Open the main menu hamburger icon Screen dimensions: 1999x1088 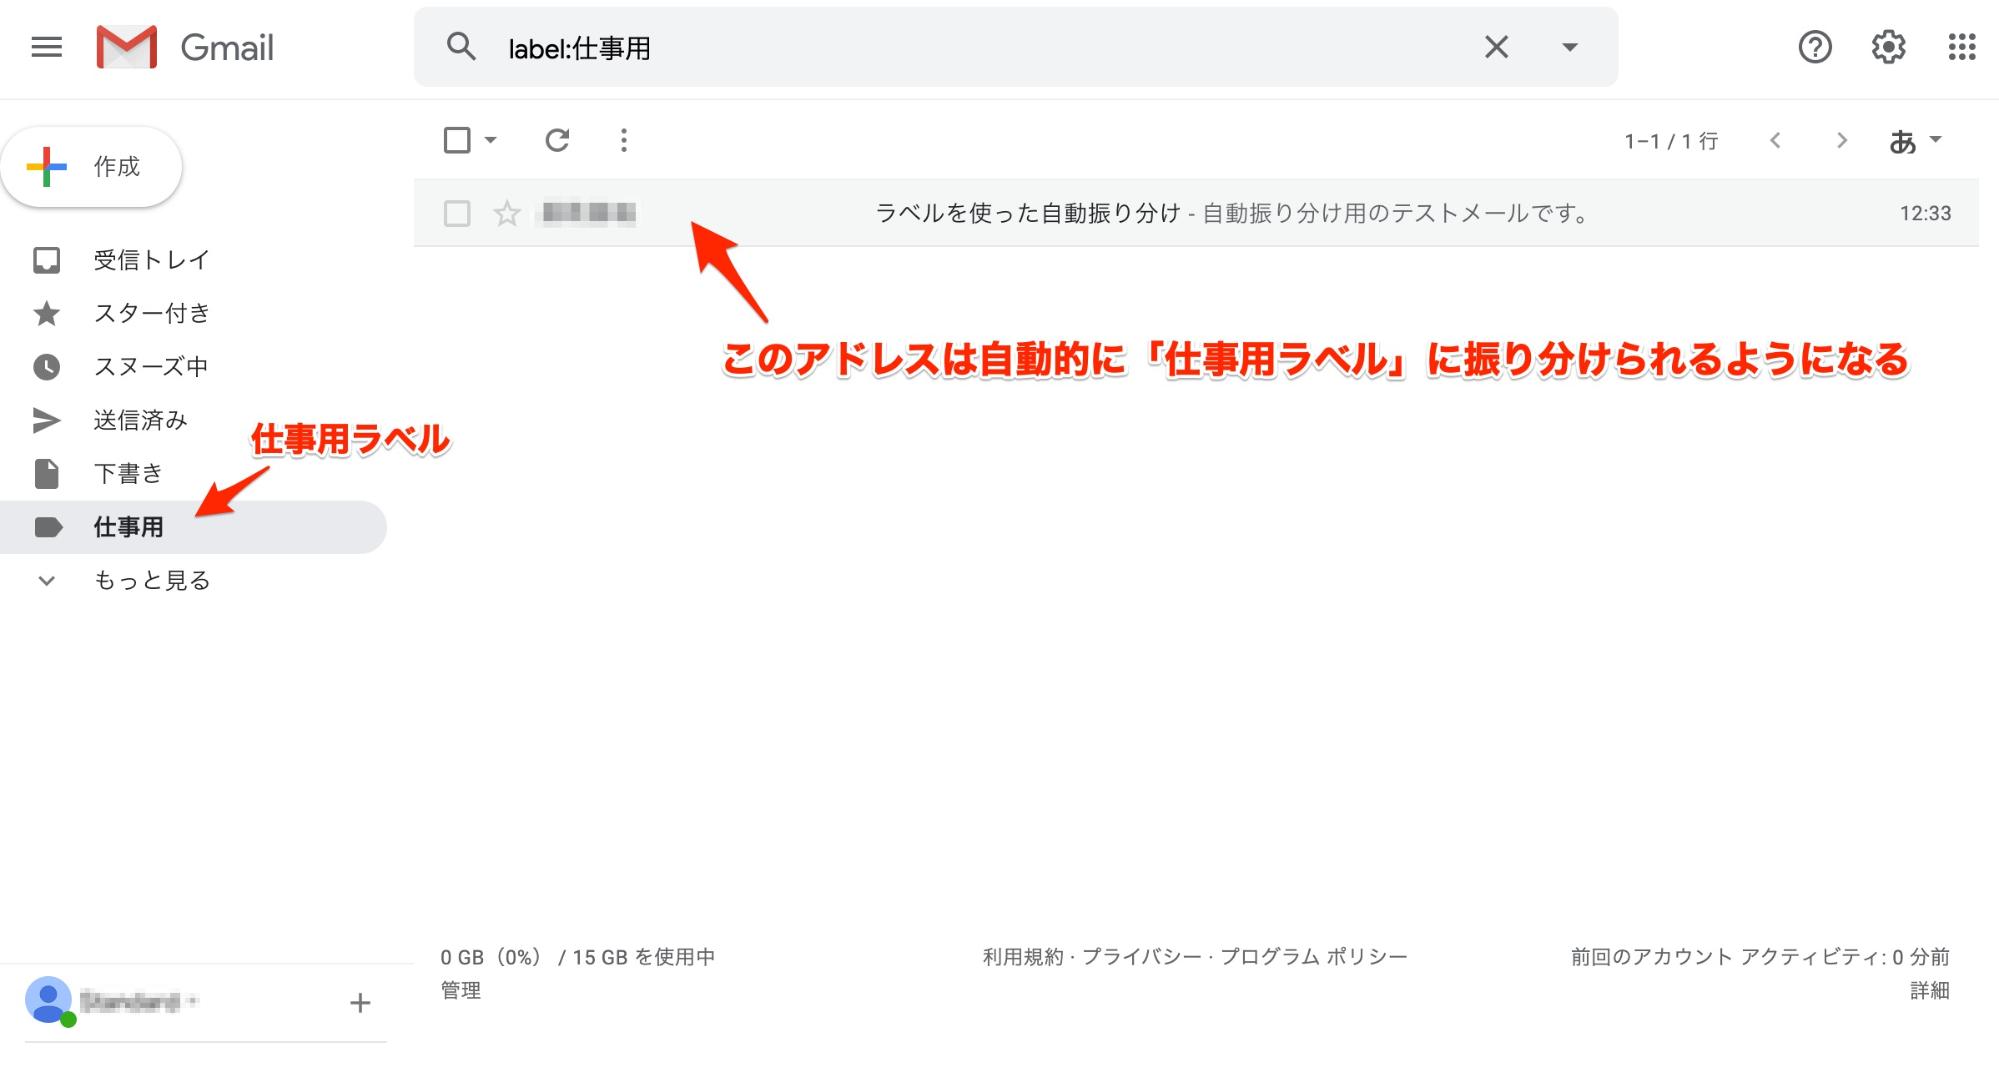[46, 47]
